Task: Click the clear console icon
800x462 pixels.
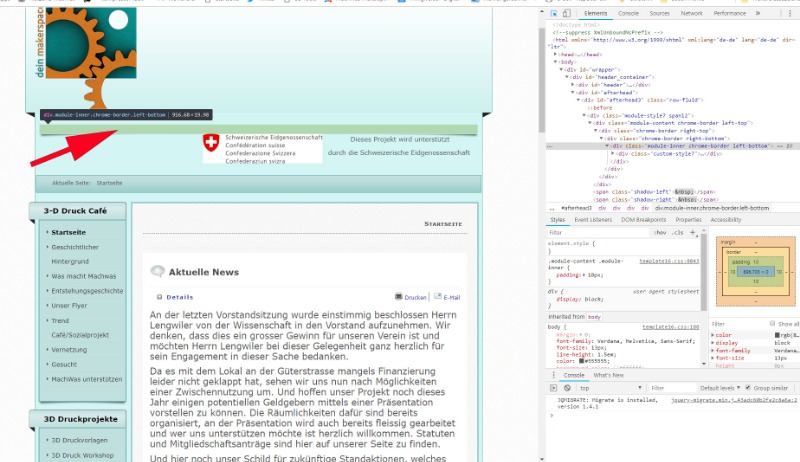Action: click(567, 388)
